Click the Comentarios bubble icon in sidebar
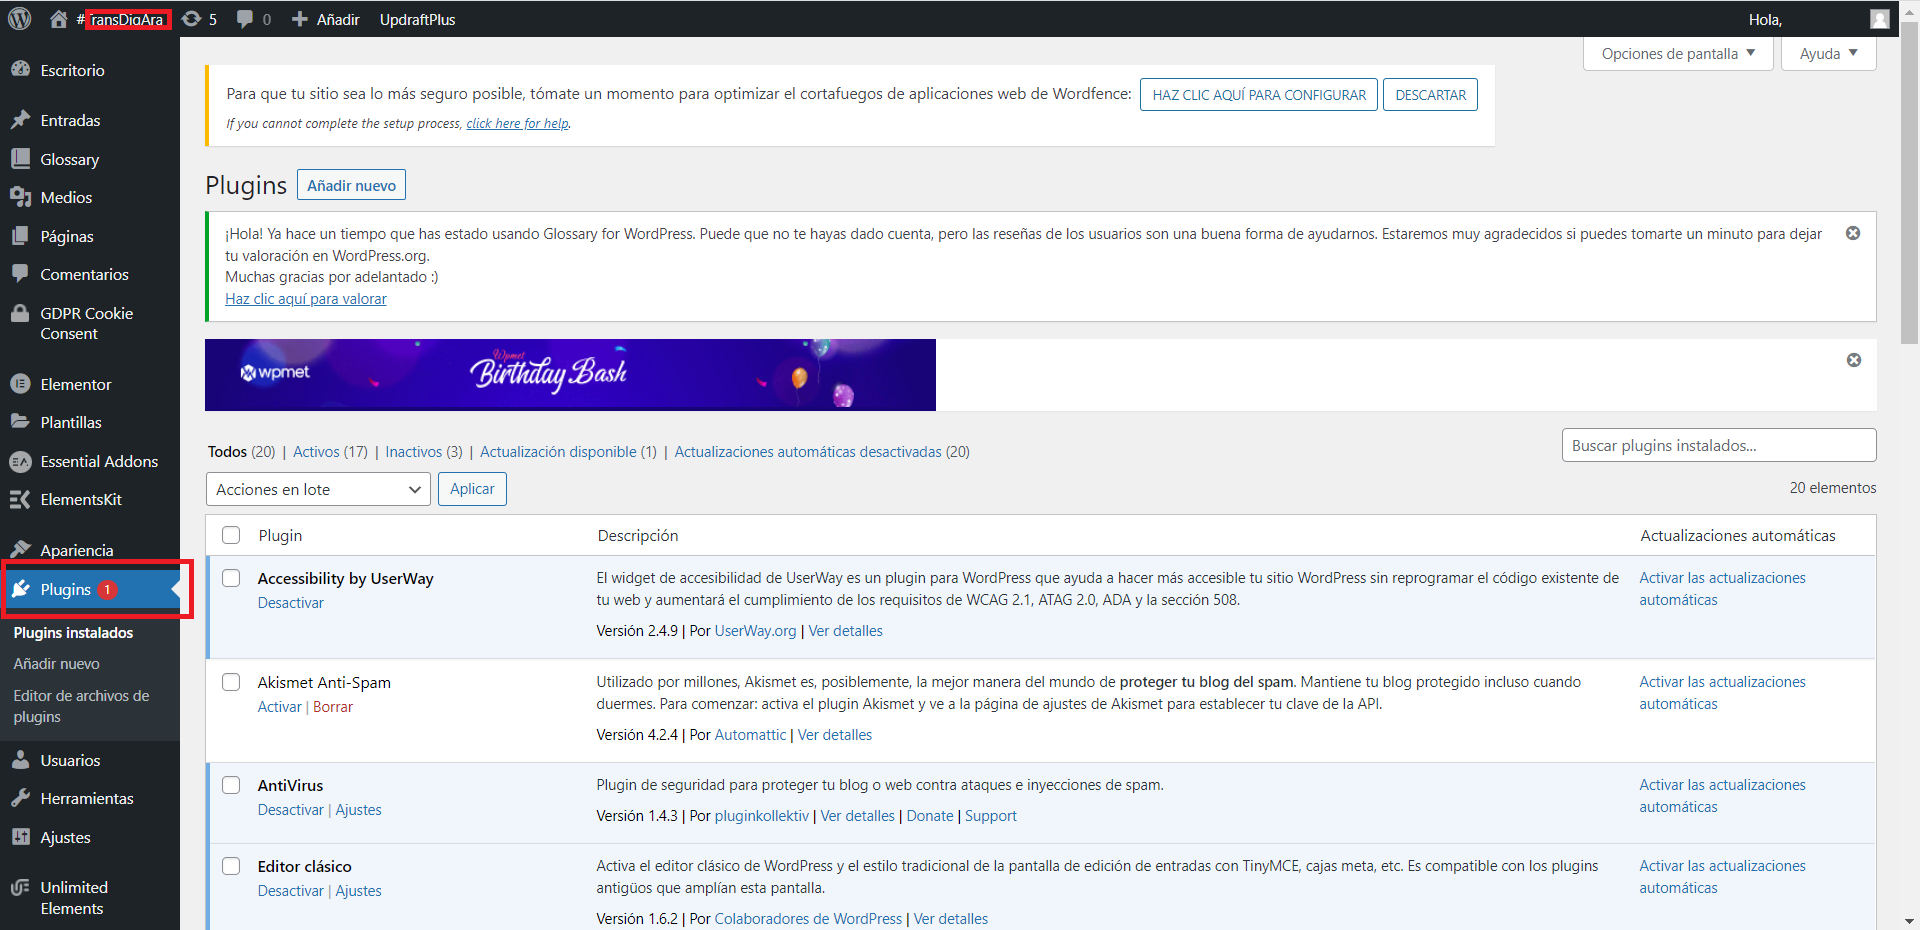Viewport: 1920px width, 930px height. click(x=20, y=273)
